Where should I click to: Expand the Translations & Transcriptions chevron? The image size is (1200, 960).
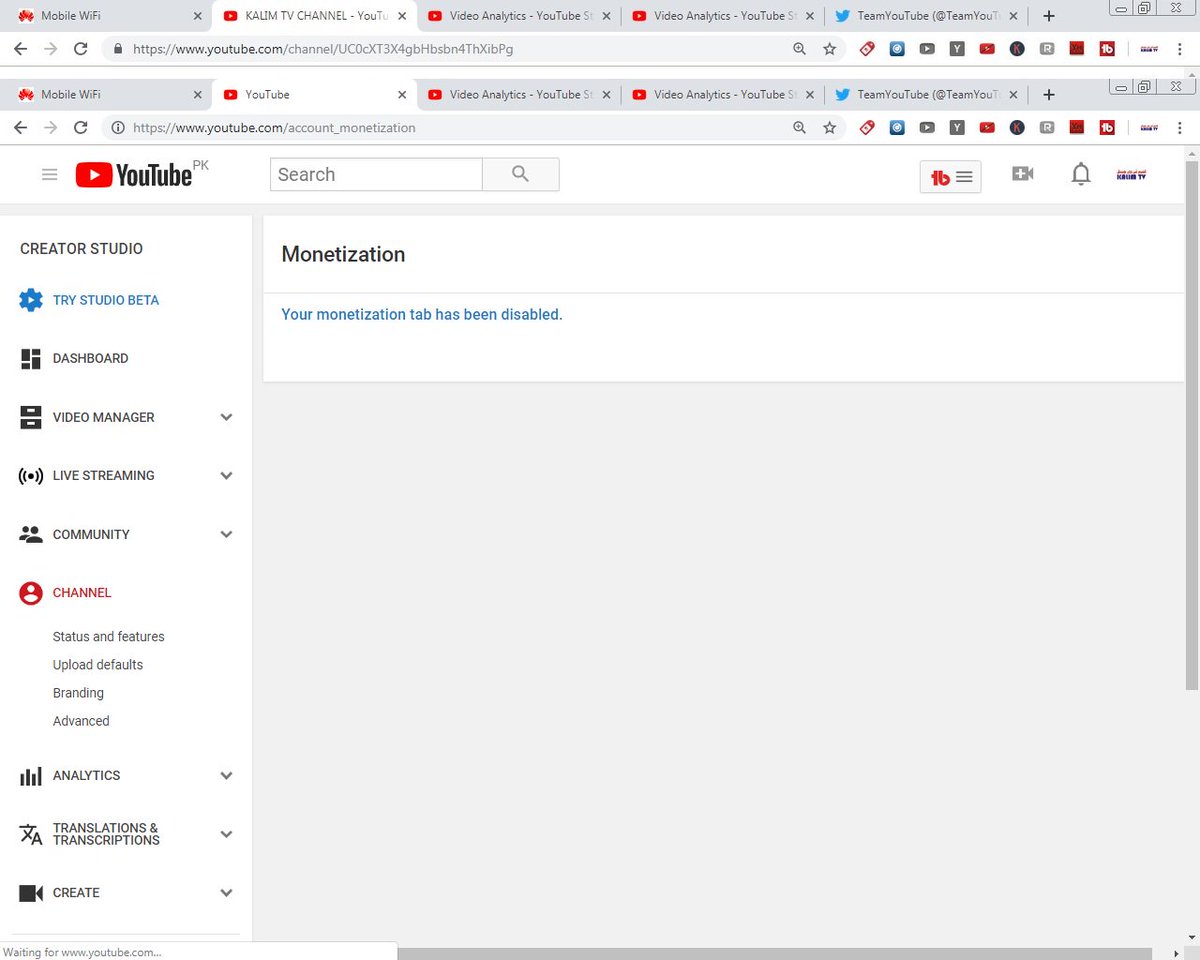(x=226, y=834)
